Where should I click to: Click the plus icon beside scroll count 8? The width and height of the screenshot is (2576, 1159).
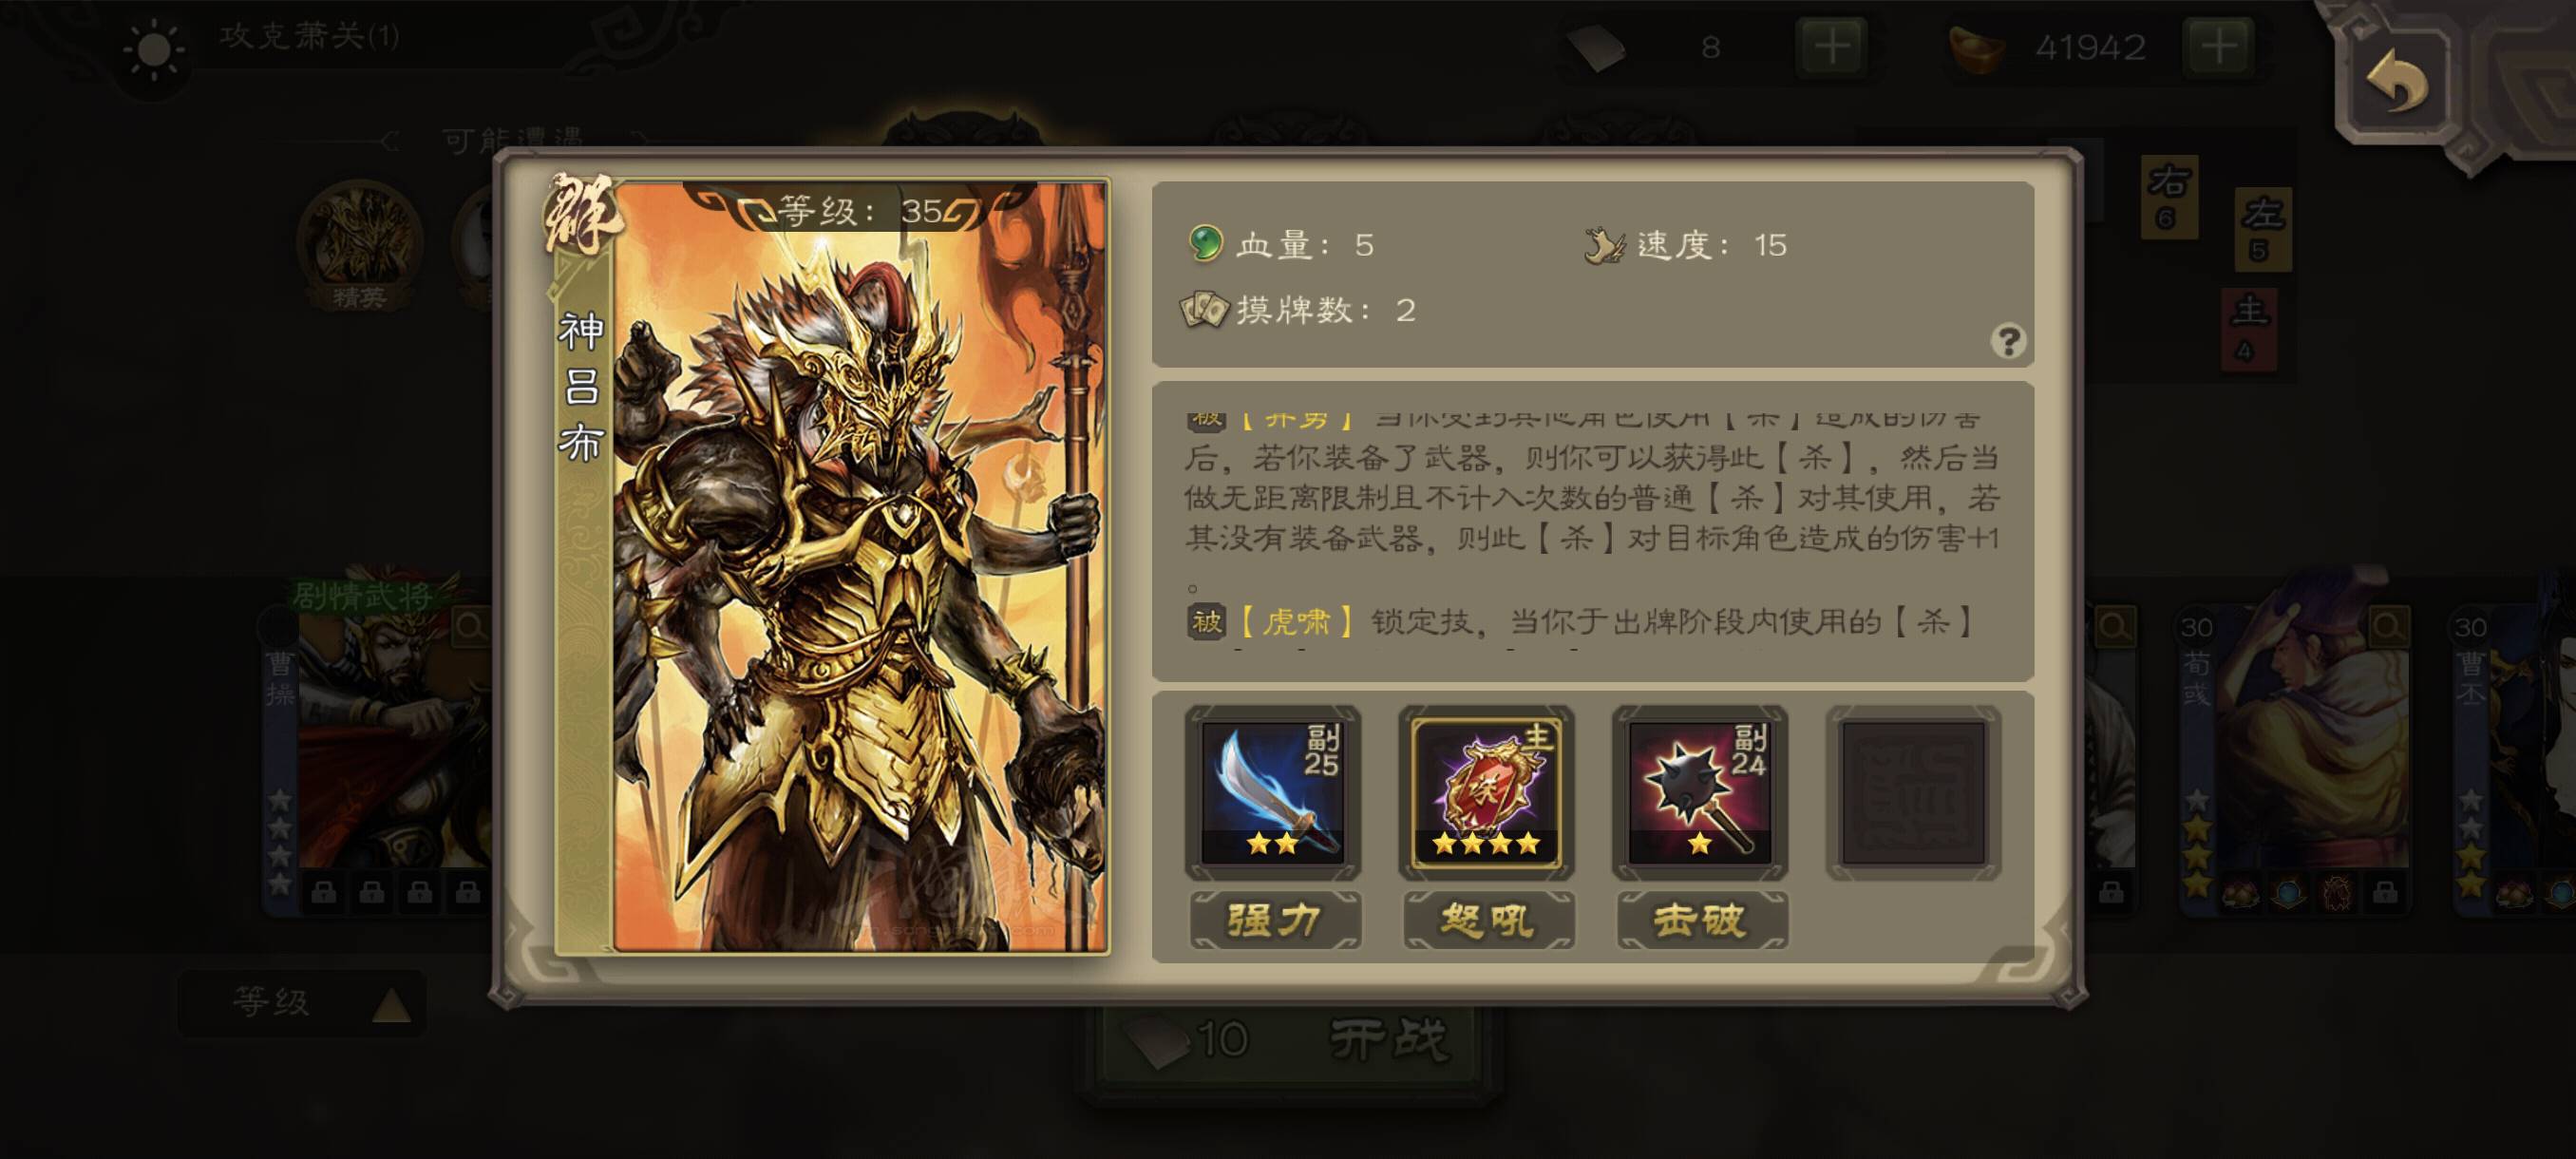[x=1832, y=47]
